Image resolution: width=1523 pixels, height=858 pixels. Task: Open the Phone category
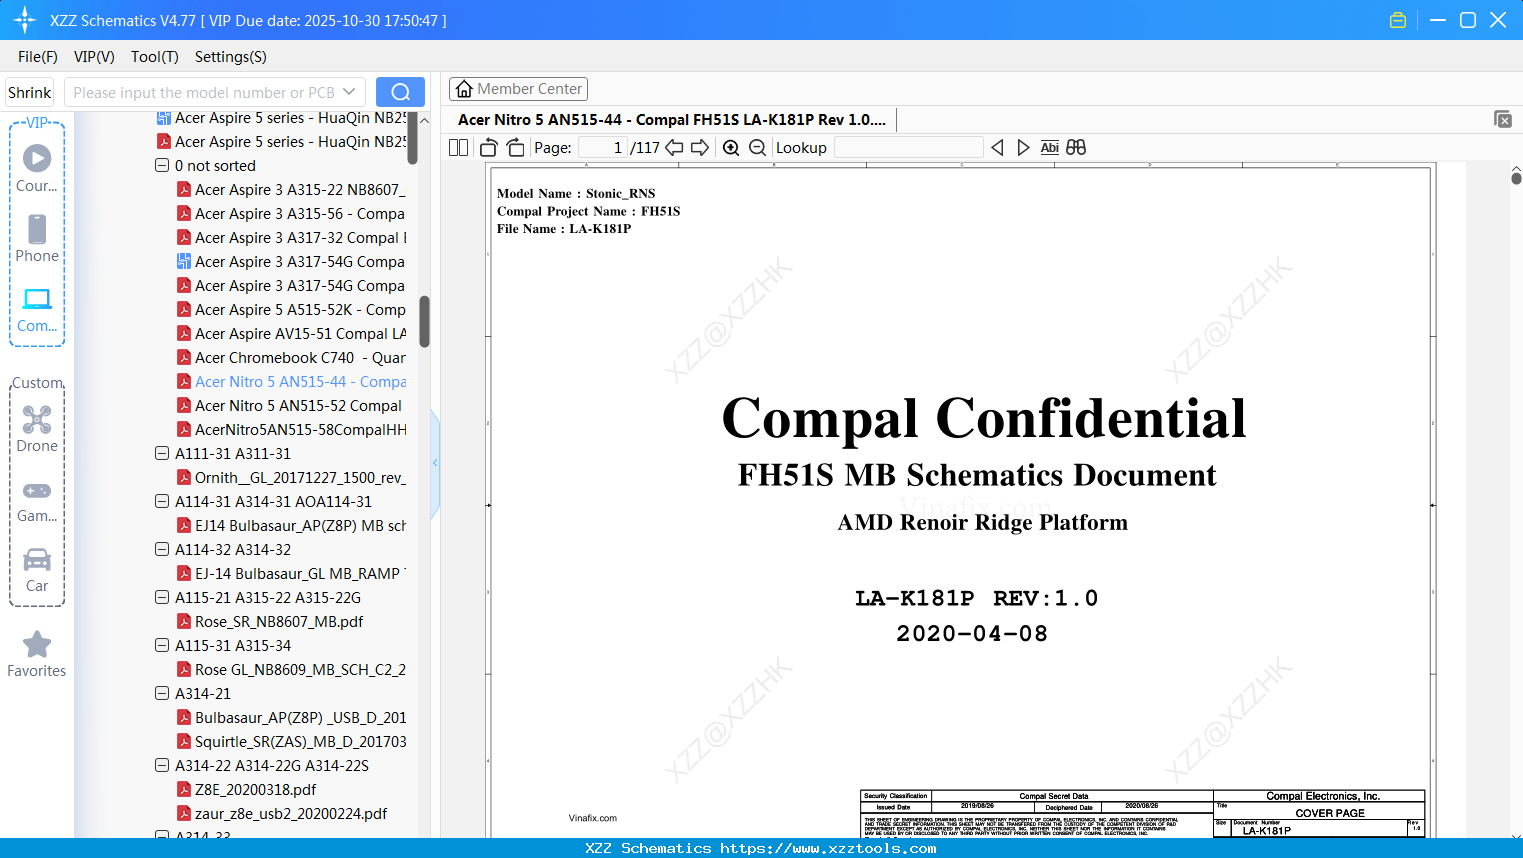point(37,238)
